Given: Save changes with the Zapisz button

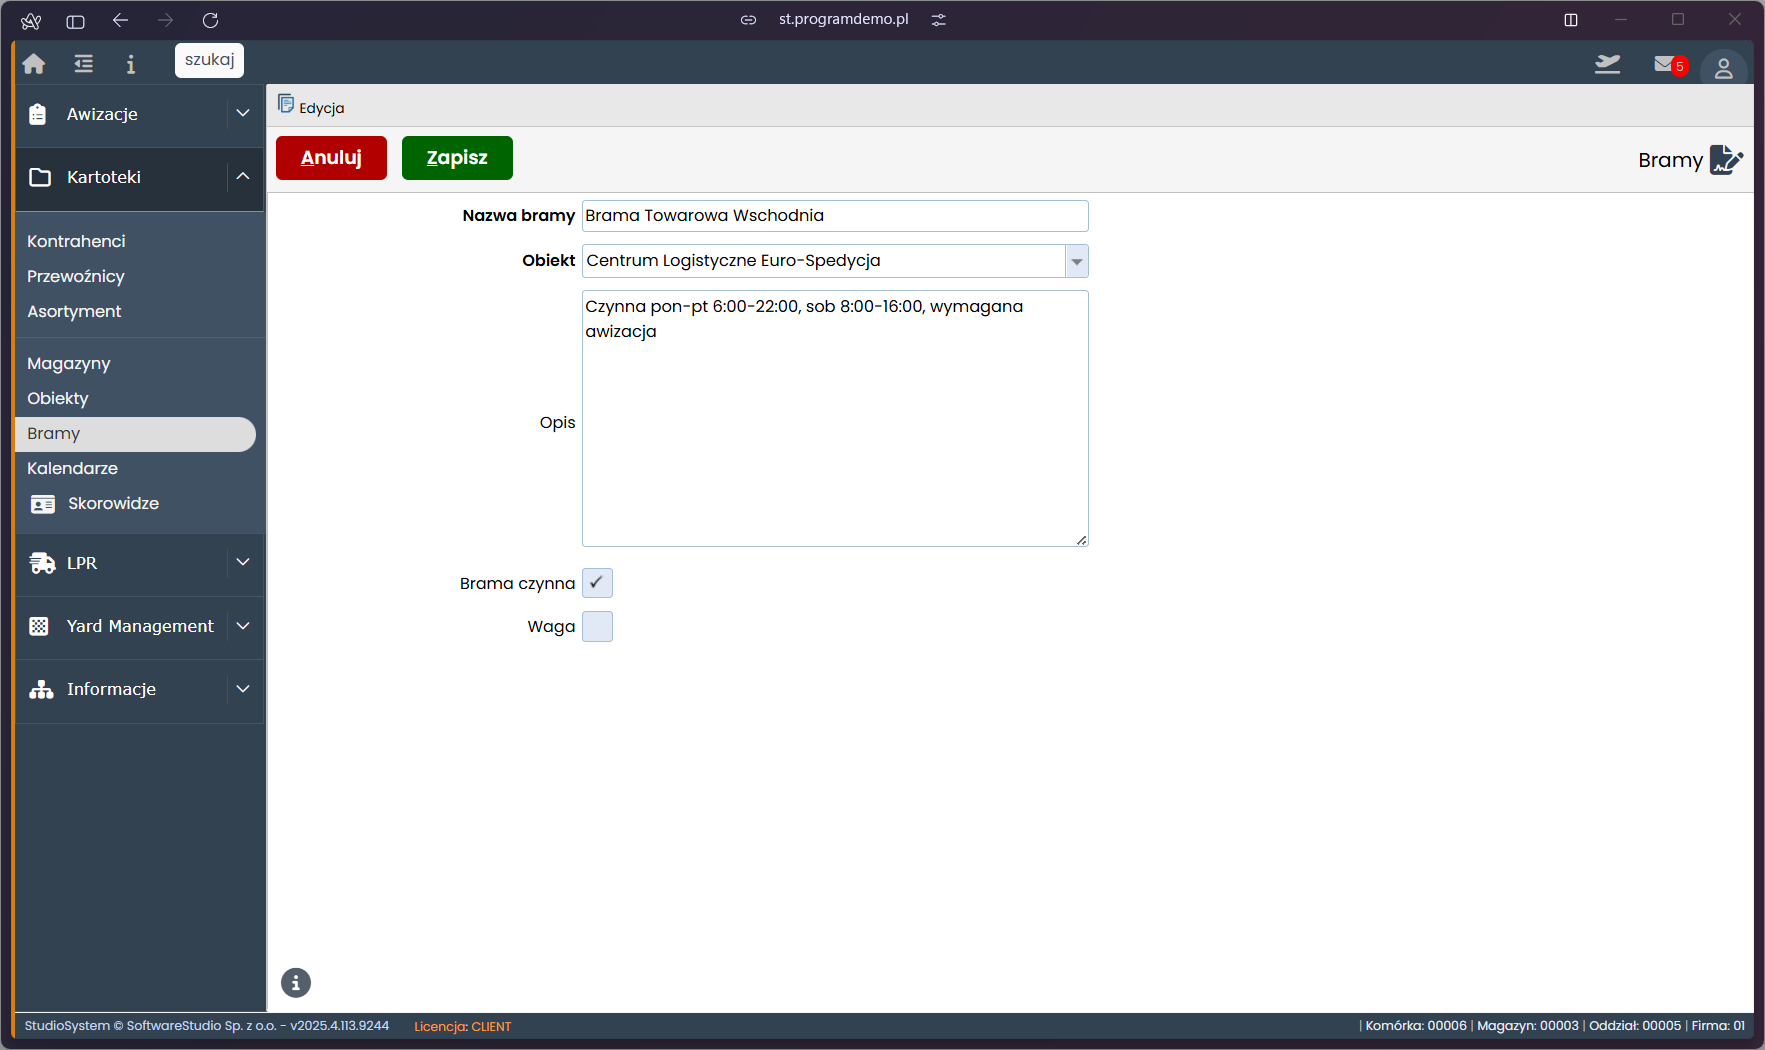Looking at the screenshot, I should tap(457, 158).
